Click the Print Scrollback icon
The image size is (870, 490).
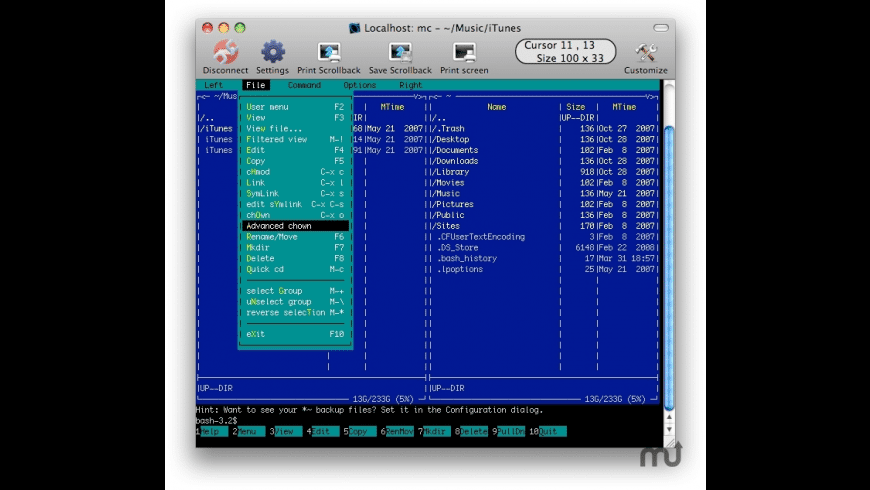coord(329,52)
